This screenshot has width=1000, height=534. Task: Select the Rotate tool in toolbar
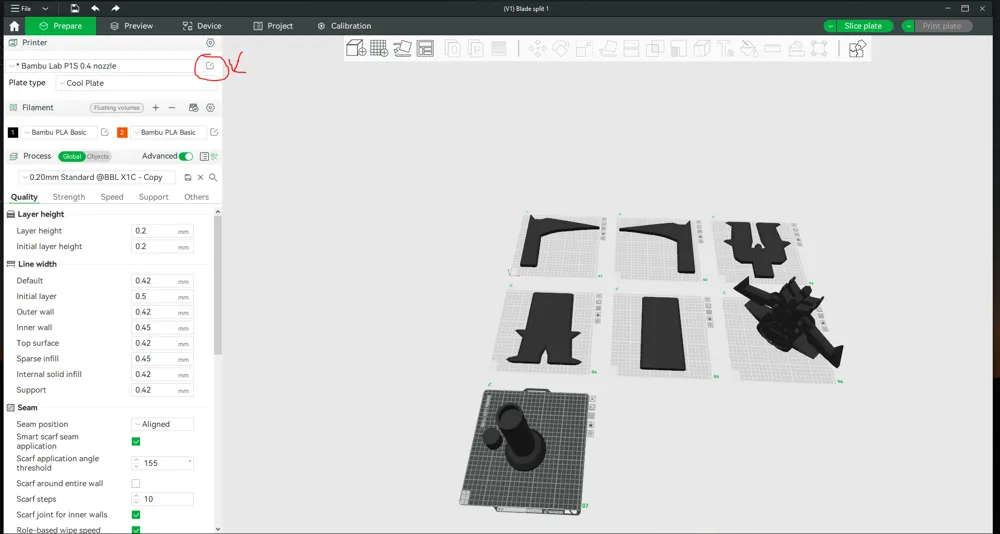(561, 48)
